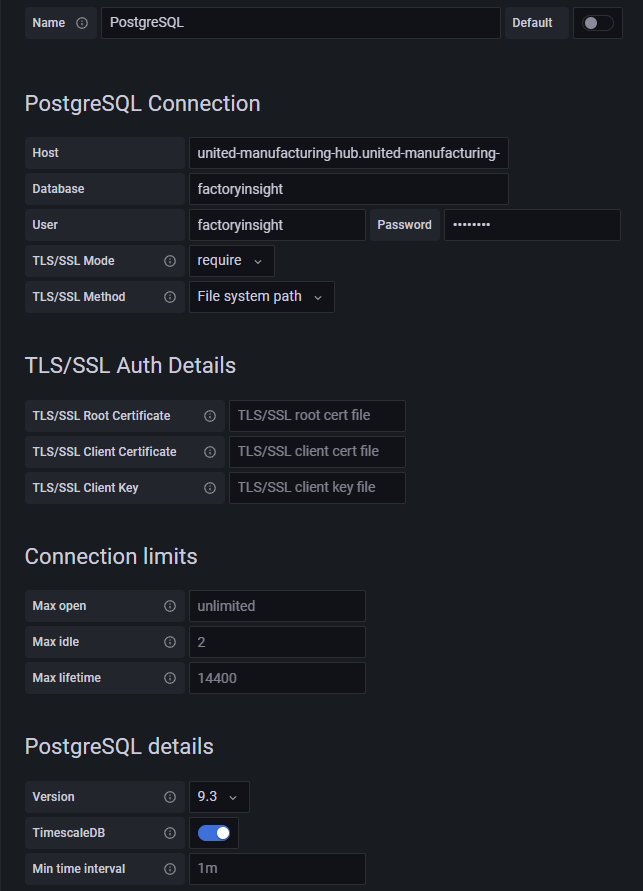Click info icon beside Max lifetime
Image resolution: width=643 pixels, height=891 pixels.
pyautogui.click(x=170, y=678)
